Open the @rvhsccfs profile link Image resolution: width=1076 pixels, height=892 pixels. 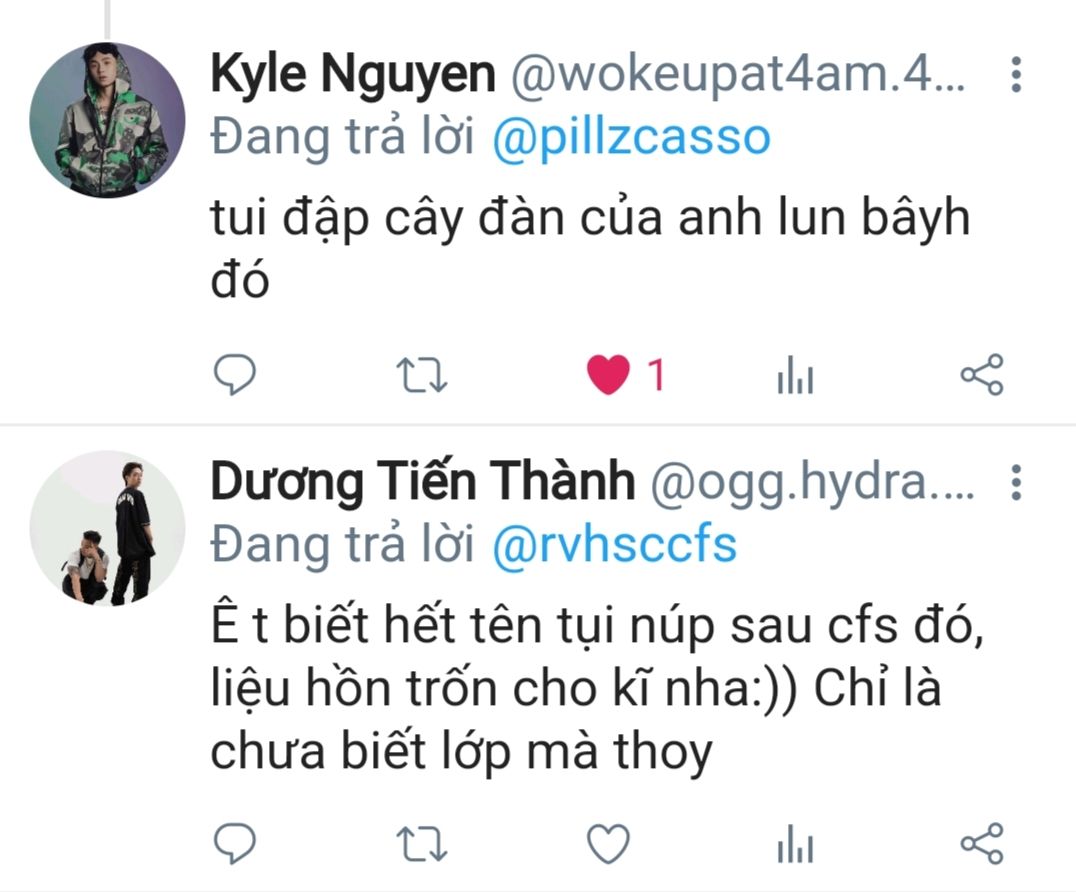[614, 545]
